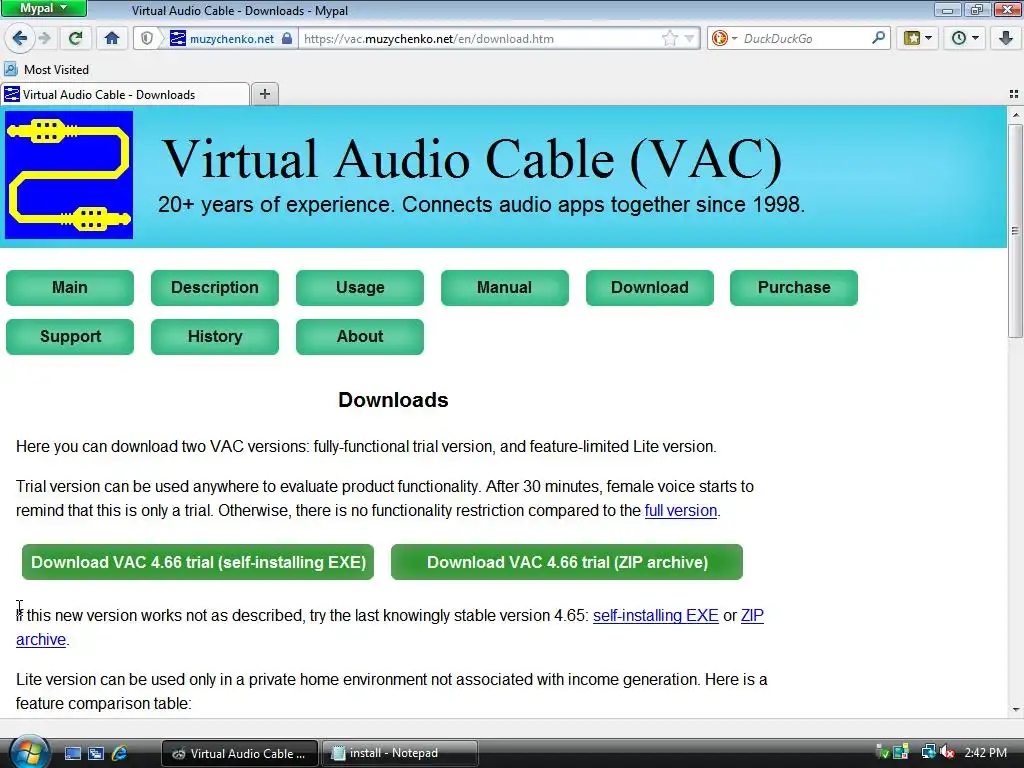Open a new tab with plus button
1024x768 pixels.
pos(264,94)
